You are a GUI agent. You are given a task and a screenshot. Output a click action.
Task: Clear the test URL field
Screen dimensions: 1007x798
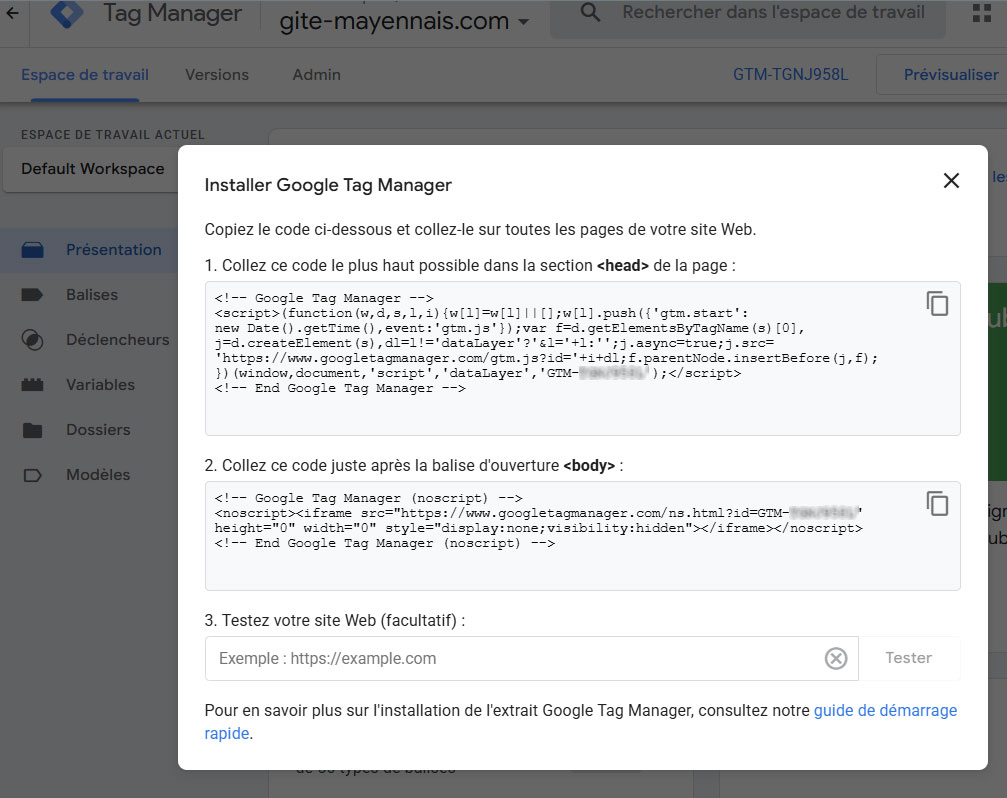pos(835,658)
